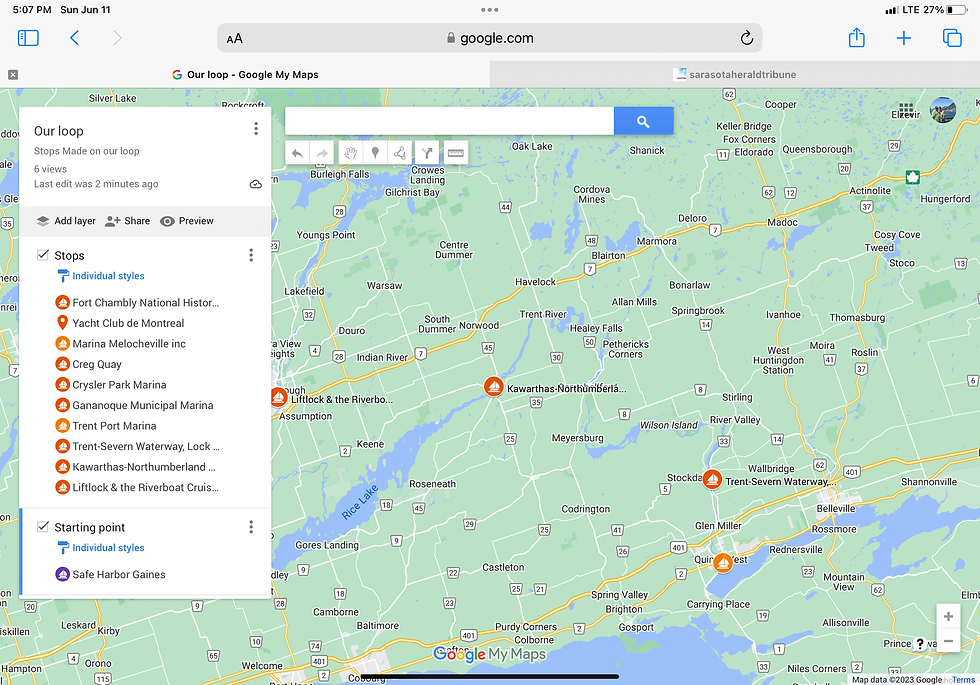Tap the battery indicator in status bar
Viewport: 980px width, 685px height.
point(957,10)
